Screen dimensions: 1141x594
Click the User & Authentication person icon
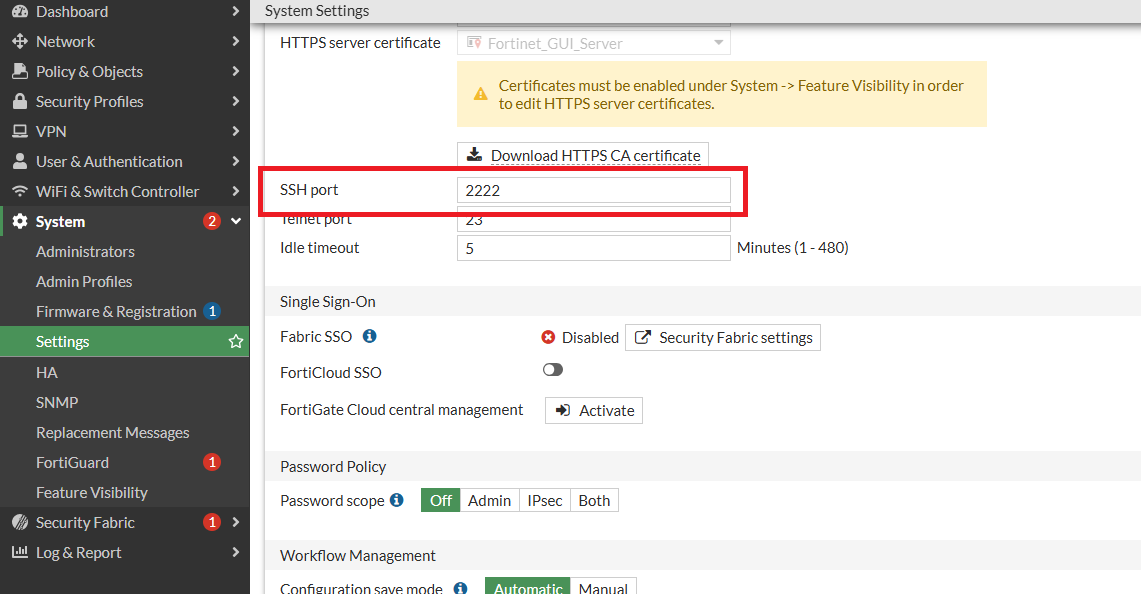click(20, 161)
